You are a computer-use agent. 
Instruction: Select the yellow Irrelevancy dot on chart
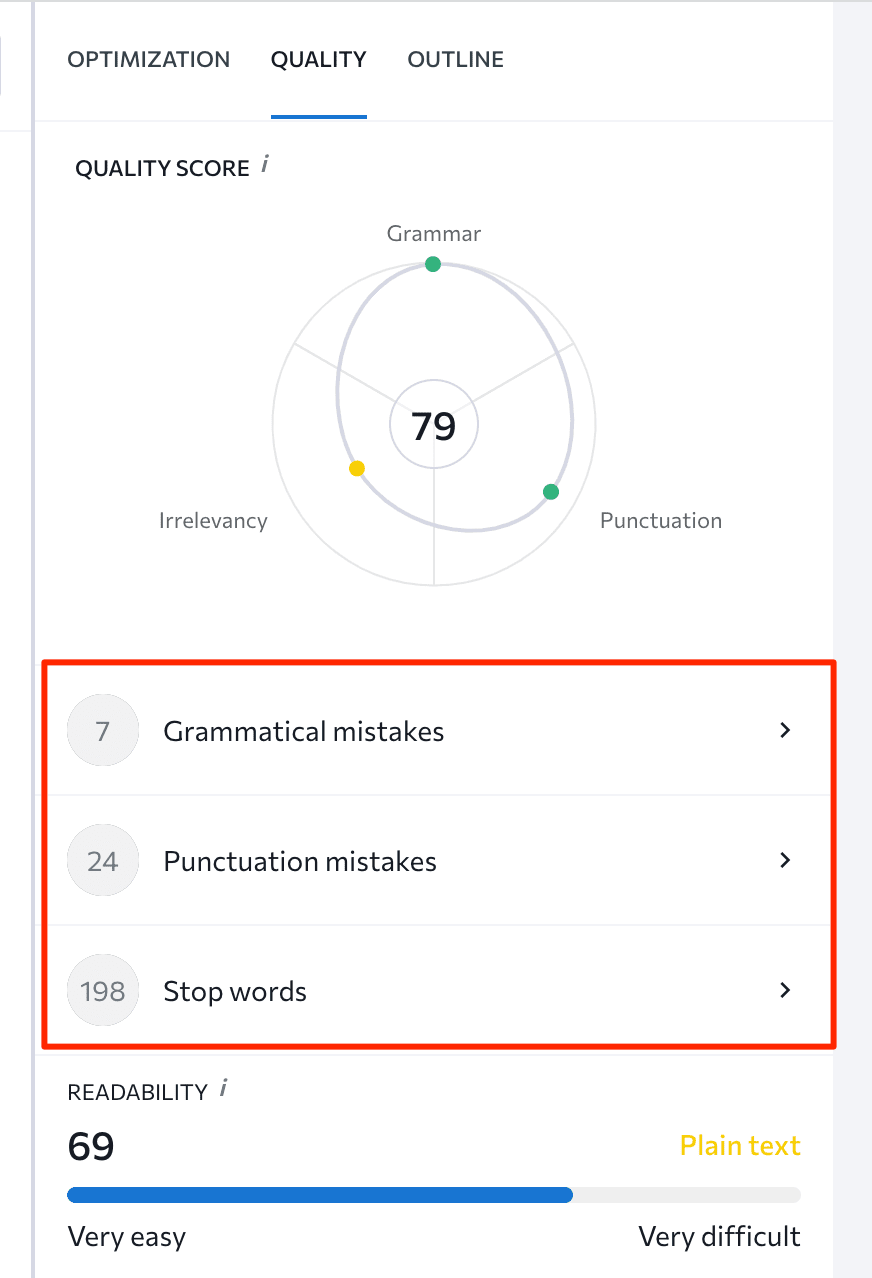(357, 468)
